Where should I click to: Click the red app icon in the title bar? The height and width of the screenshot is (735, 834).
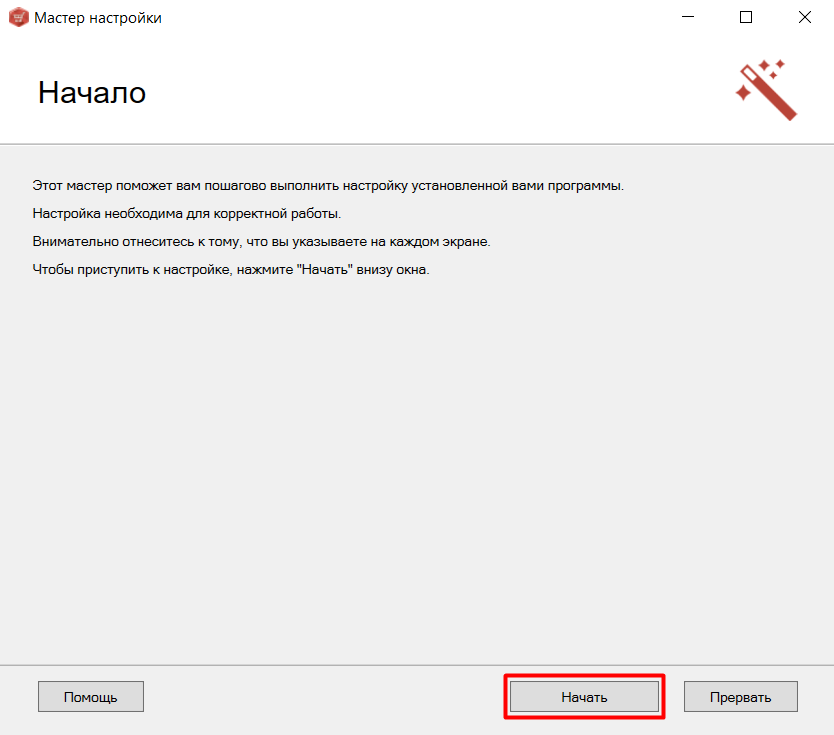click(19, 18)
